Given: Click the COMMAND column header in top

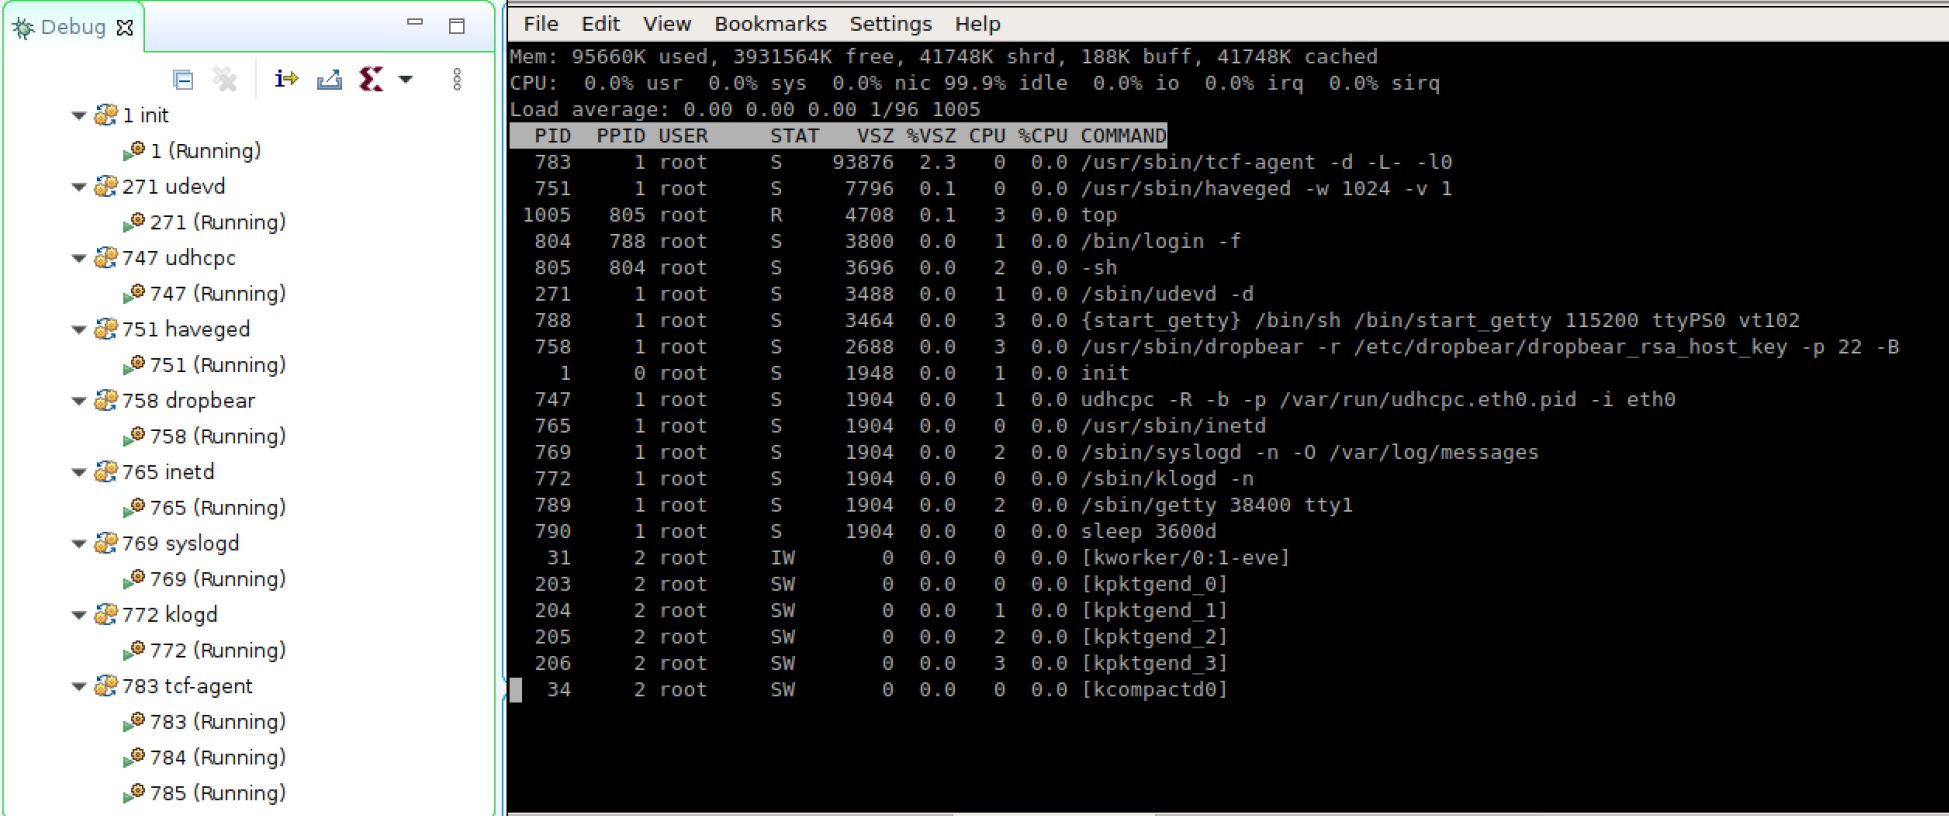Looking at the screenshot, I should click(x=1123, y=136).
